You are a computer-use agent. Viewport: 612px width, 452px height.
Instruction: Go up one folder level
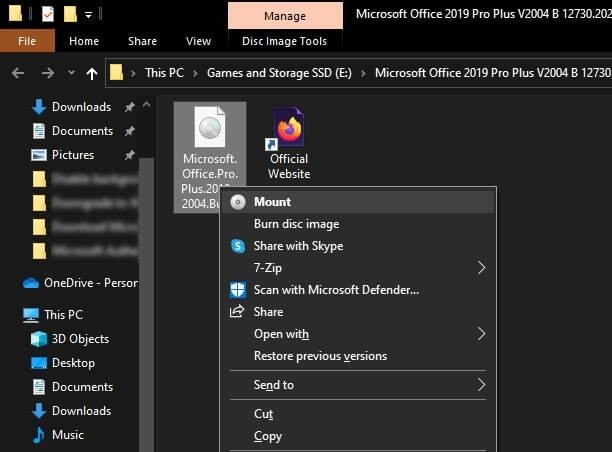92,73
